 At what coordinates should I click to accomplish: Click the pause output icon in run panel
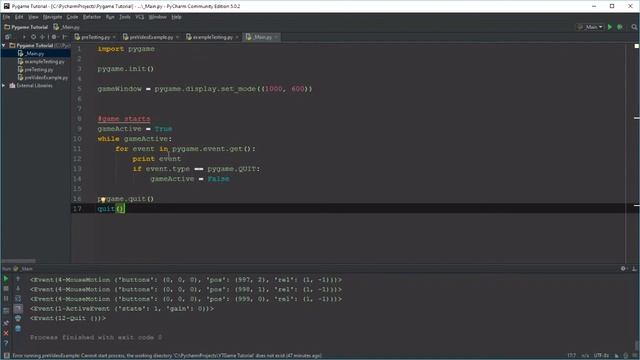click(6, 298)
